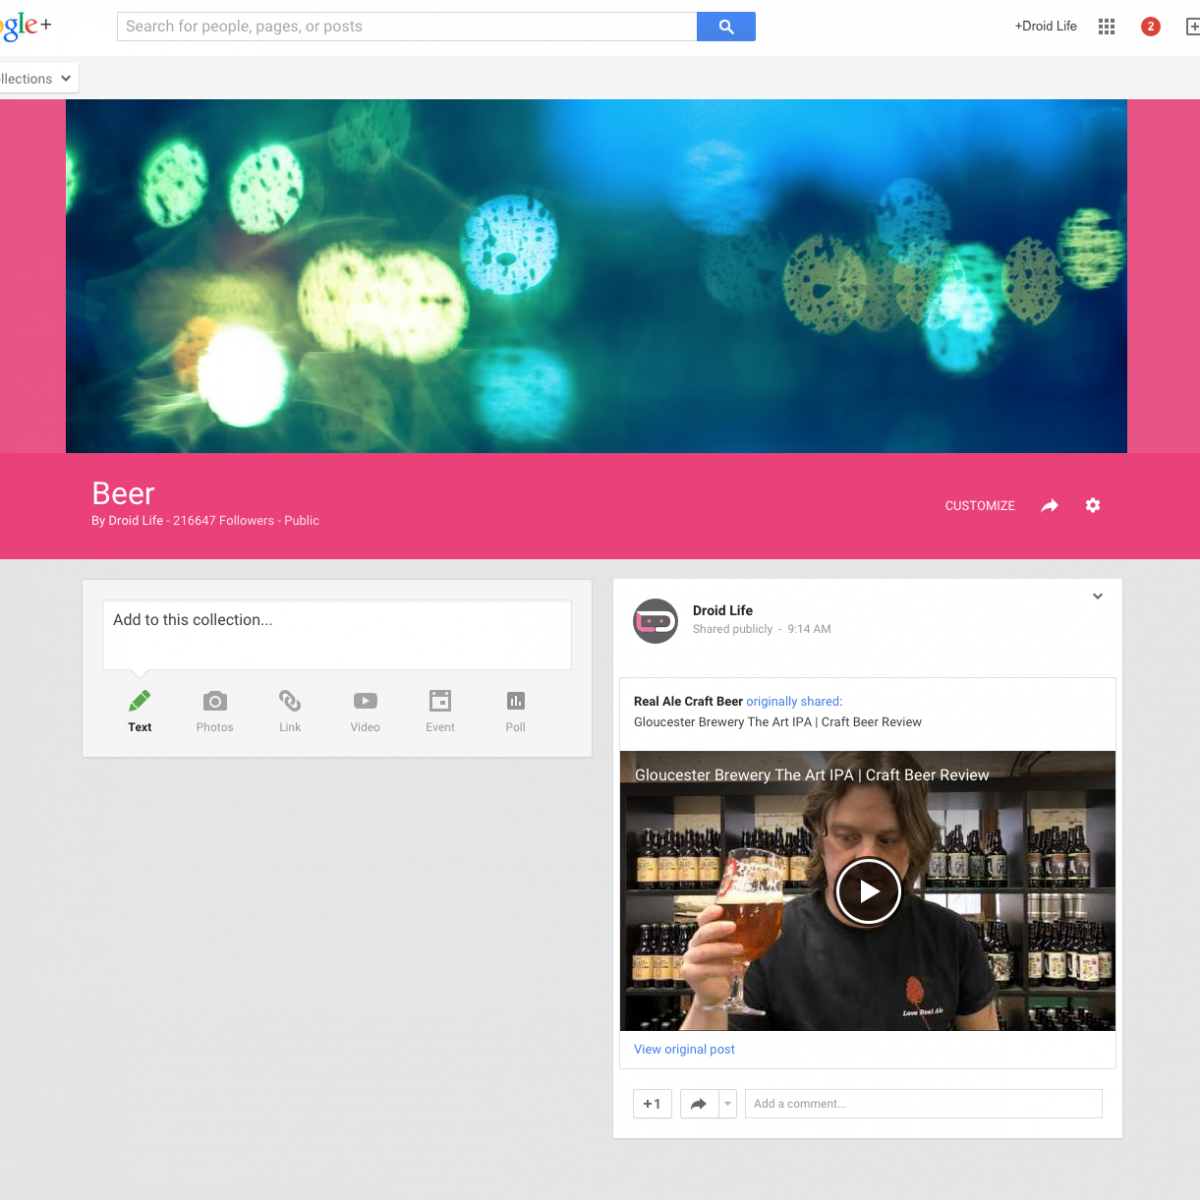This screenshot has height=1200, width=1200.
Task: Click the Google+ logo
Action: click(x=25, y=26)
